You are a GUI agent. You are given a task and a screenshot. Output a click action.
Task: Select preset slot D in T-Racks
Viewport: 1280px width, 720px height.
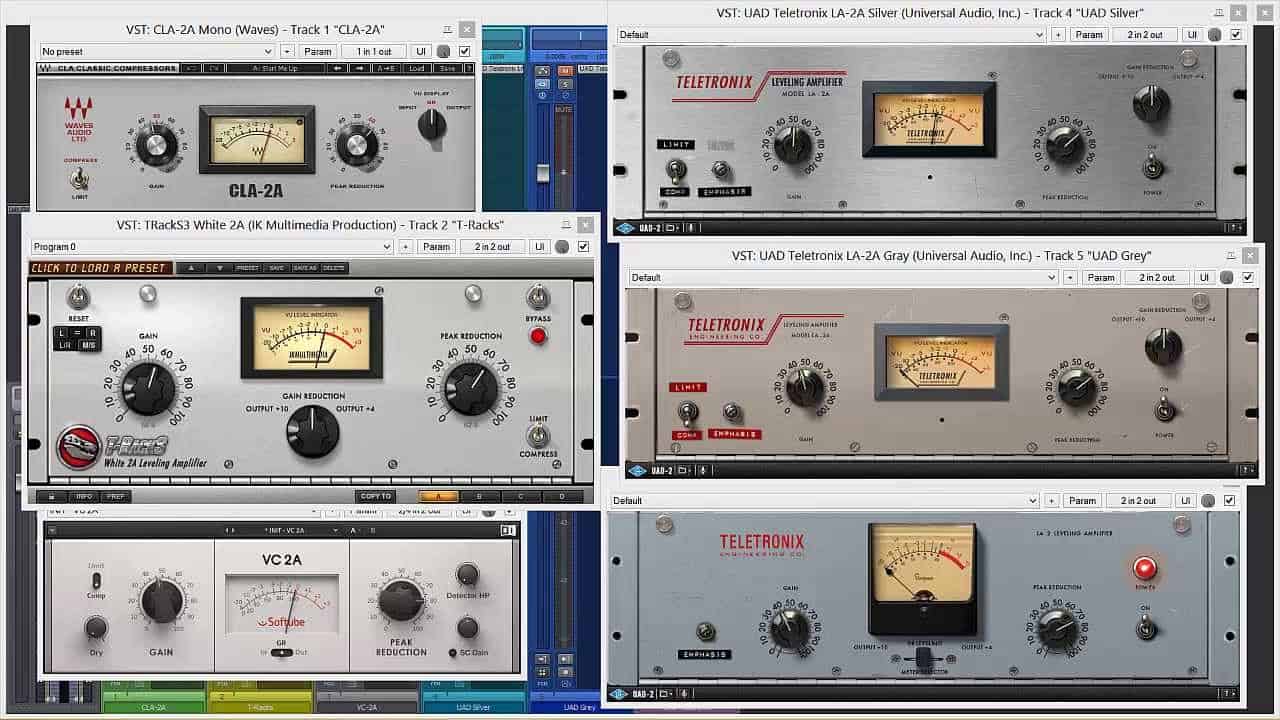click(562, 496)
